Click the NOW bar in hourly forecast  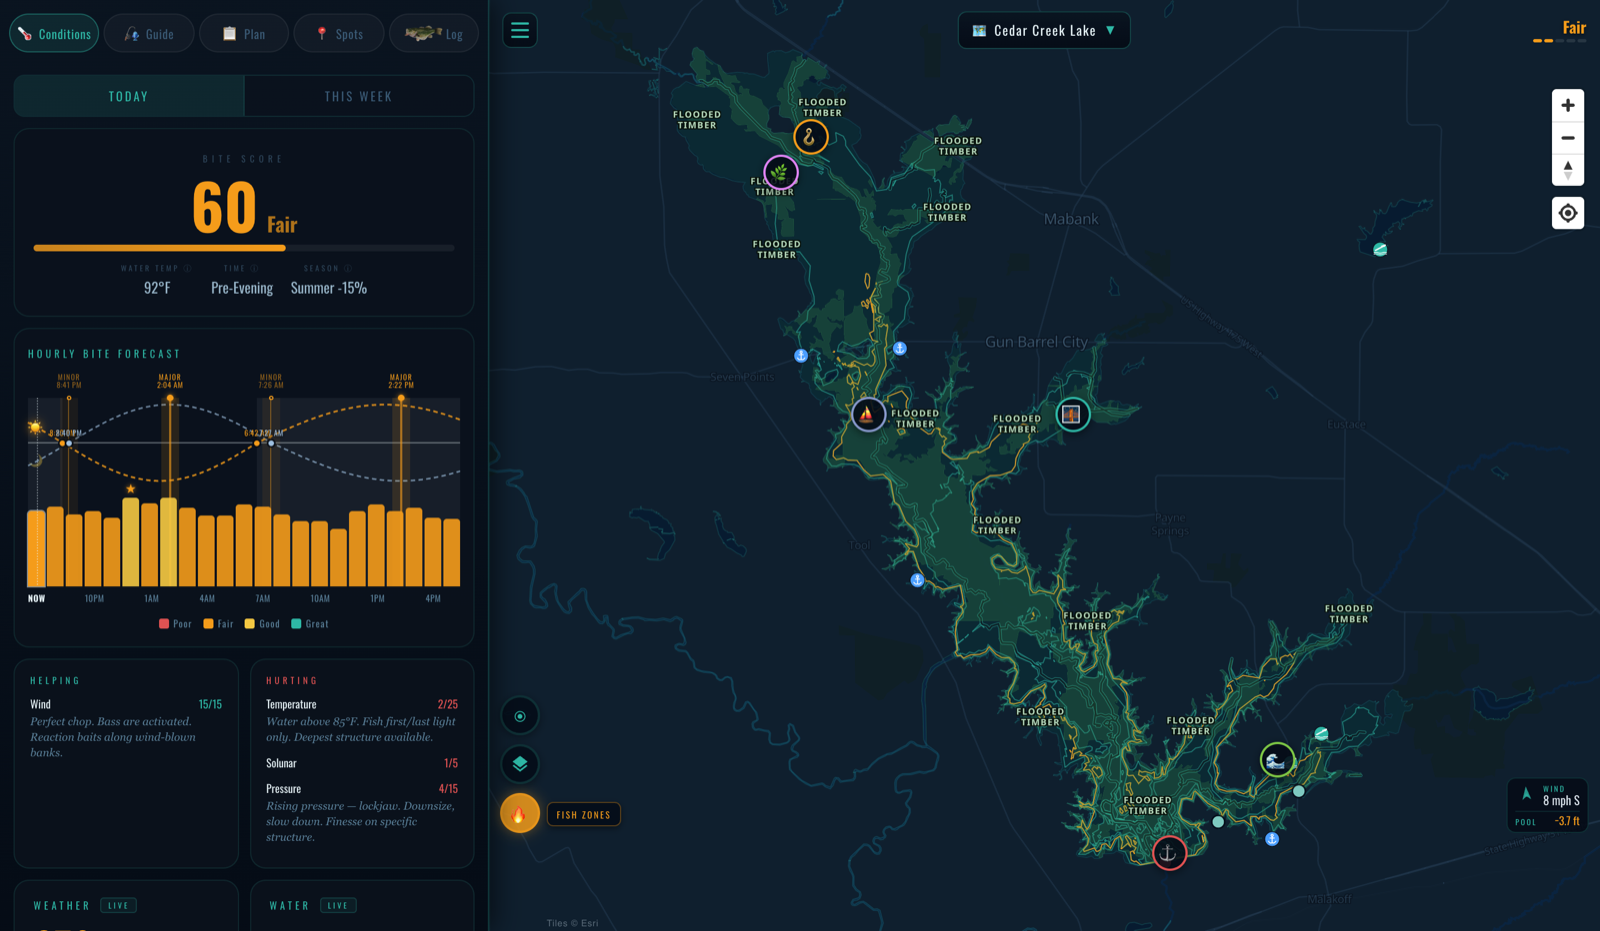click(x=36, y=548)
